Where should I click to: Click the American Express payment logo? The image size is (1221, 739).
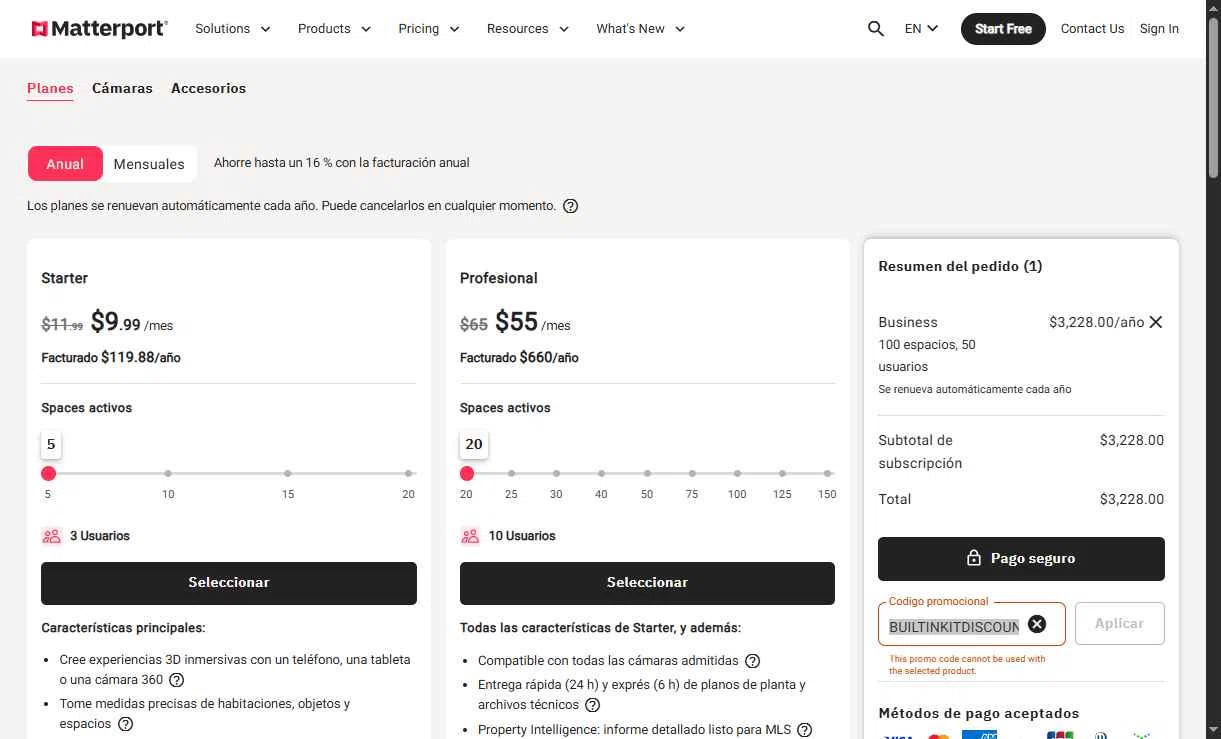[x=979, y=735]
